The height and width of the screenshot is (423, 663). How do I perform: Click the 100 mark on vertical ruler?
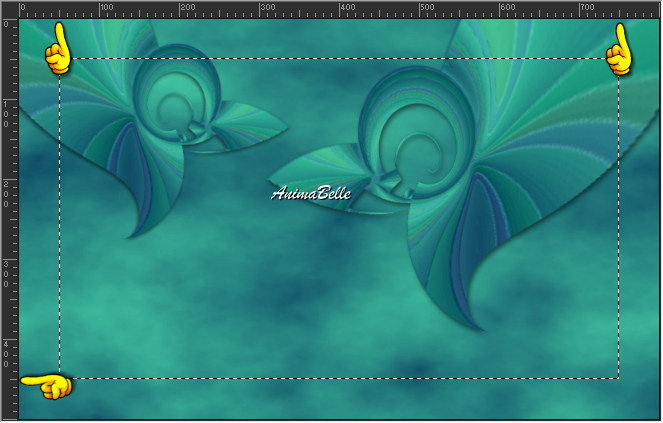[6, 114]
